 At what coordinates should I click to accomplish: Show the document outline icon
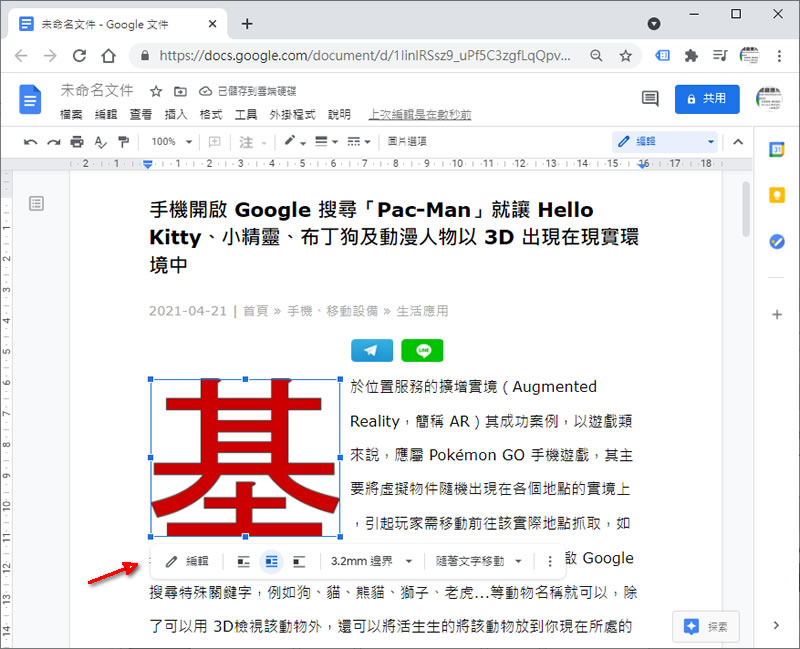pos(36,204)
